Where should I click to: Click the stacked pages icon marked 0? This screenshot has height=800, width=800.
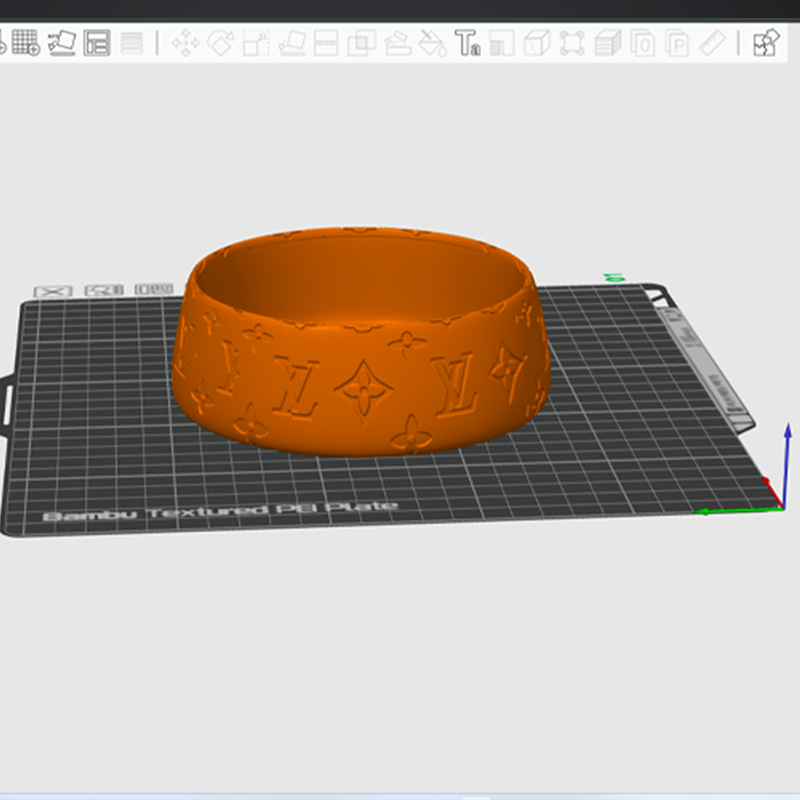tap(642, 42)
